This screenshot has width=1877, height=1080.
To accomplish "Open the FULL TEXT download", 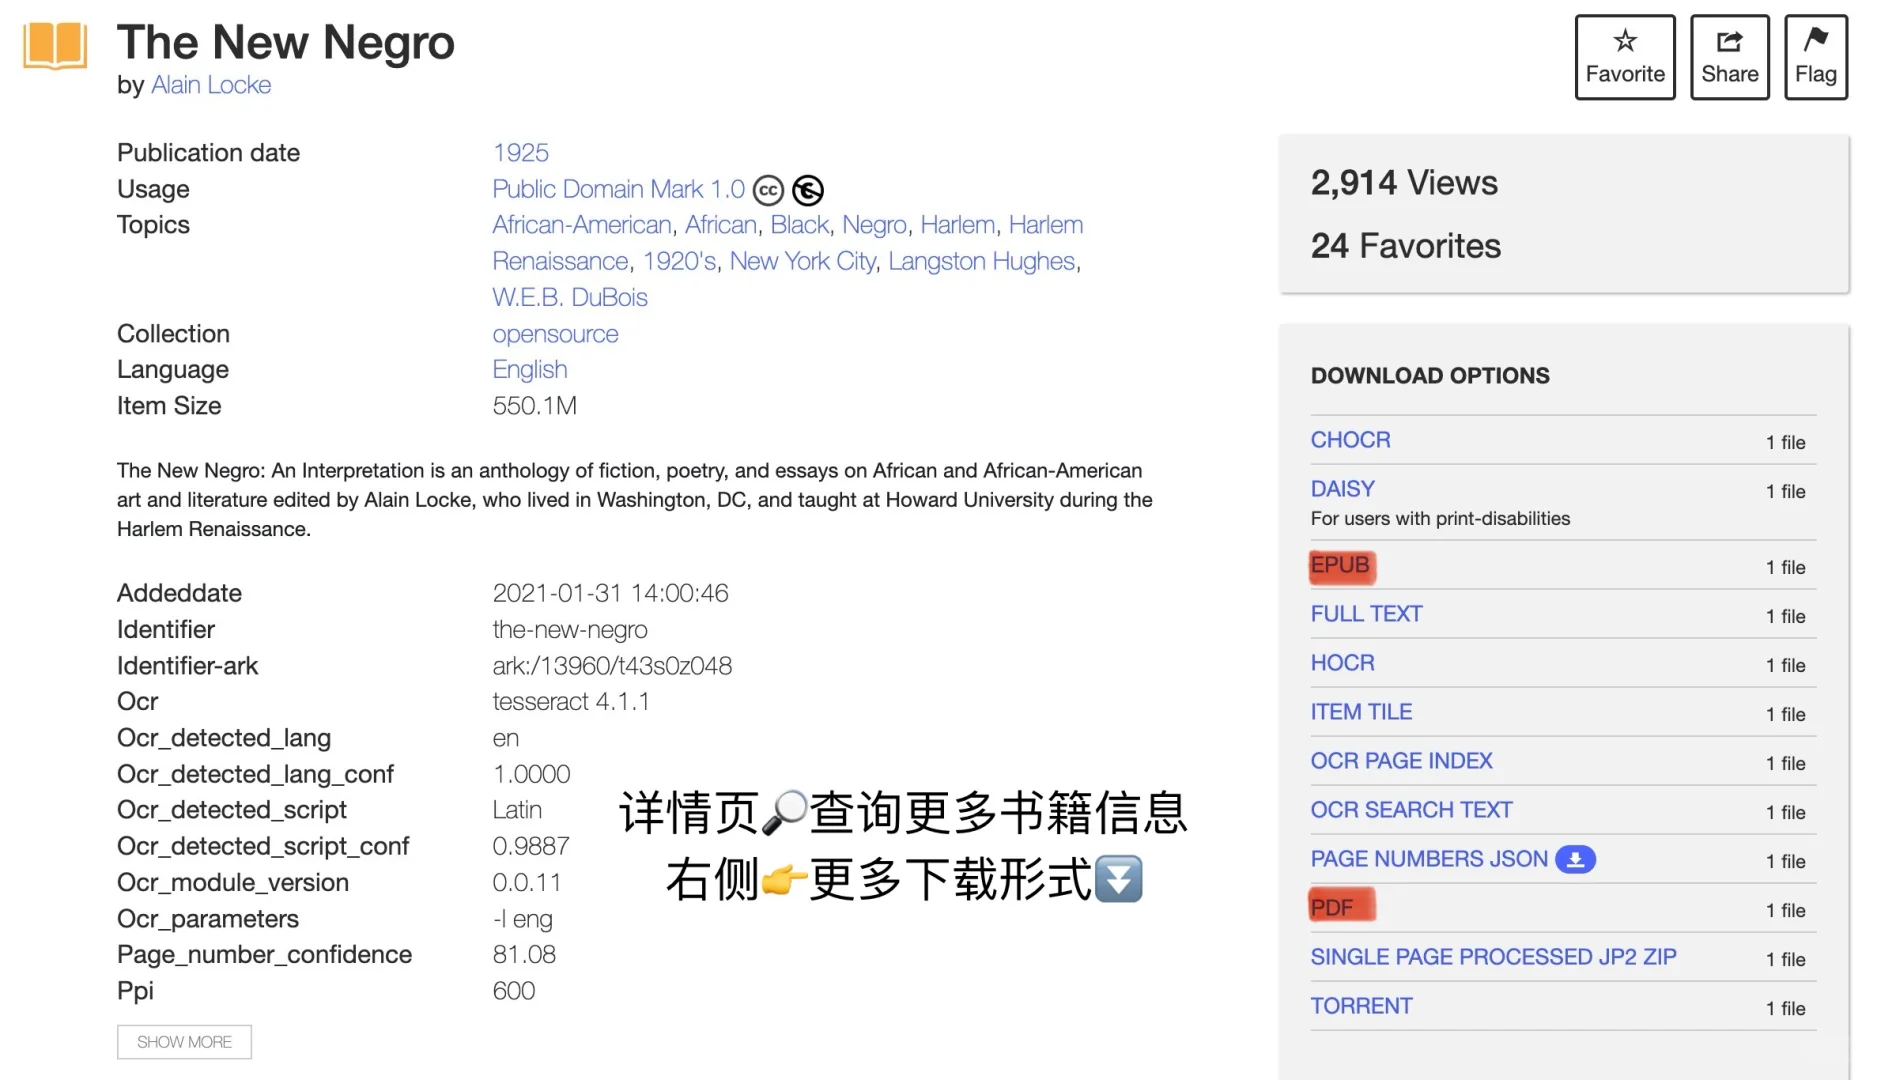I will click(x=1366, y=614).
